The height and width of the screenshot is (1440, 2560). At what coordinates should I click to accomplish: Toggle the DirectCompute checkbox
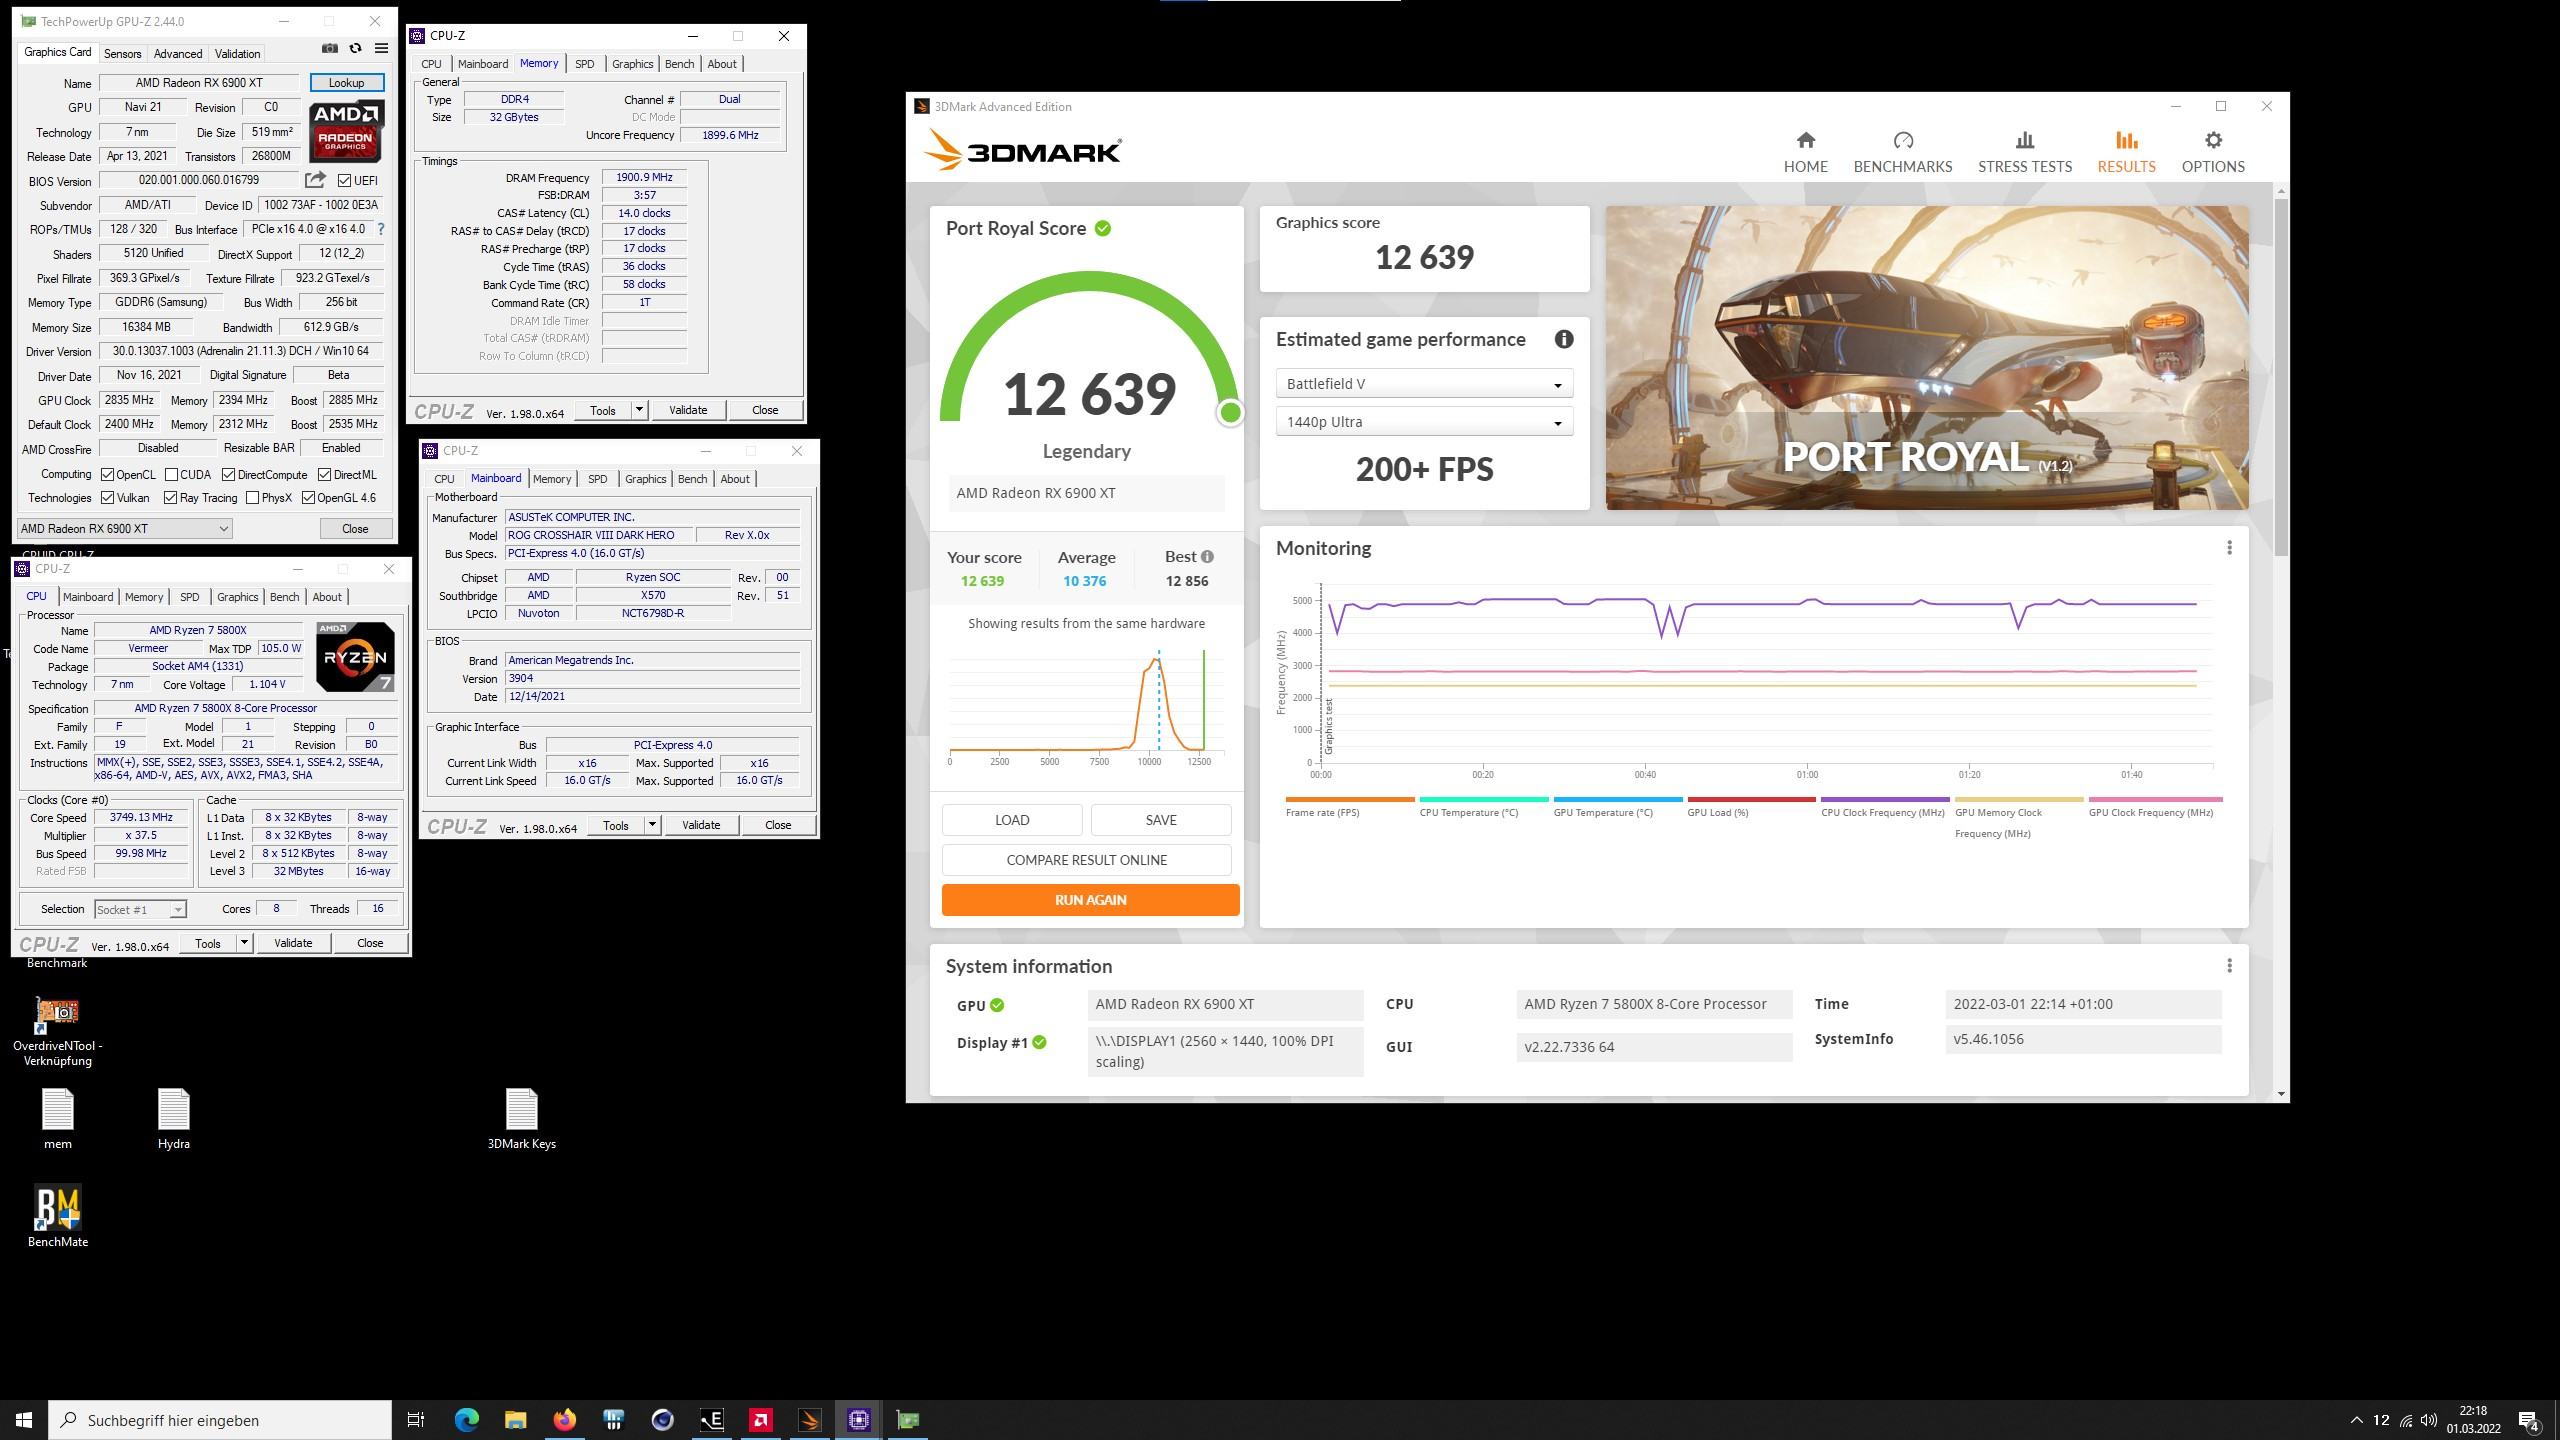coord(229,475)
